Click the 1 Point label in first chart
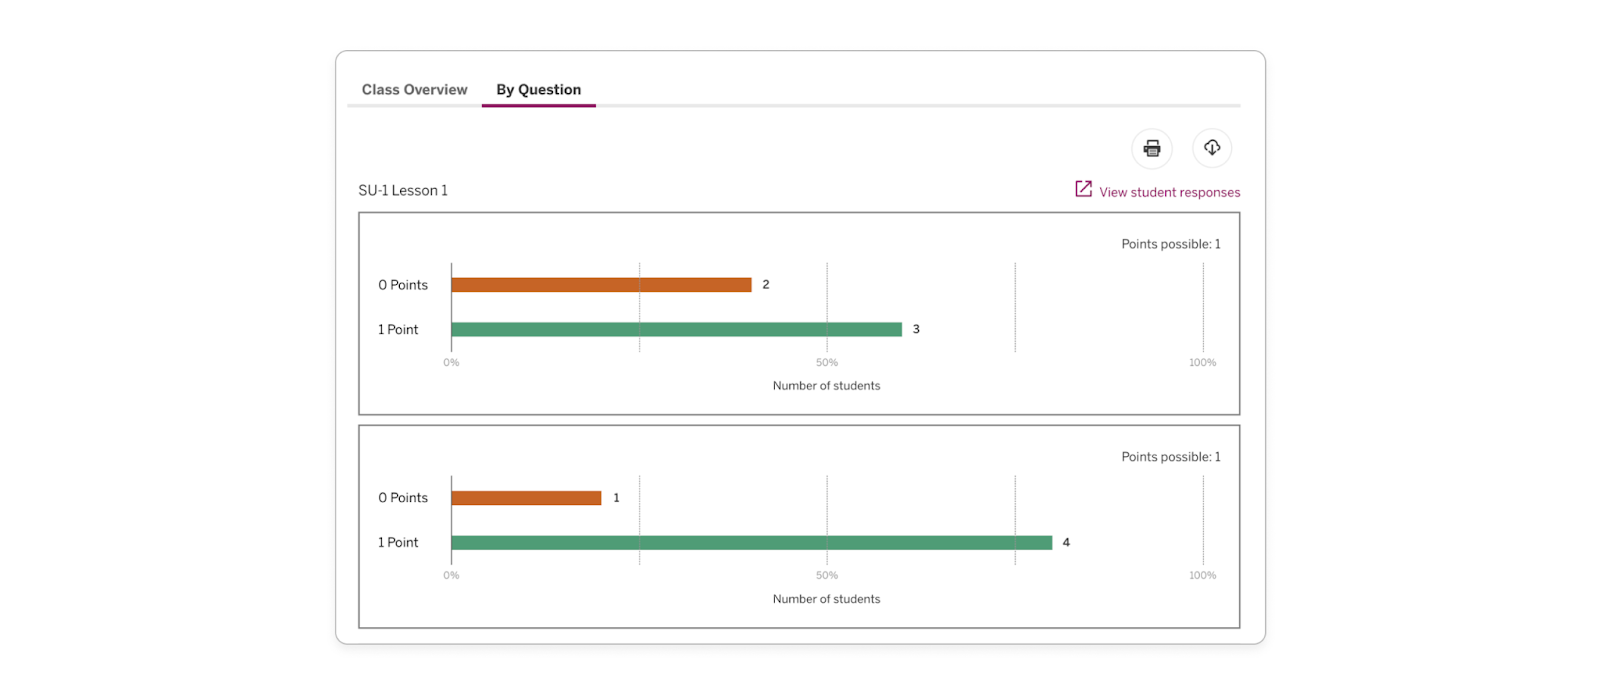Image resolution: width=1600 pixels, height=695 pixels. [397, 328]
